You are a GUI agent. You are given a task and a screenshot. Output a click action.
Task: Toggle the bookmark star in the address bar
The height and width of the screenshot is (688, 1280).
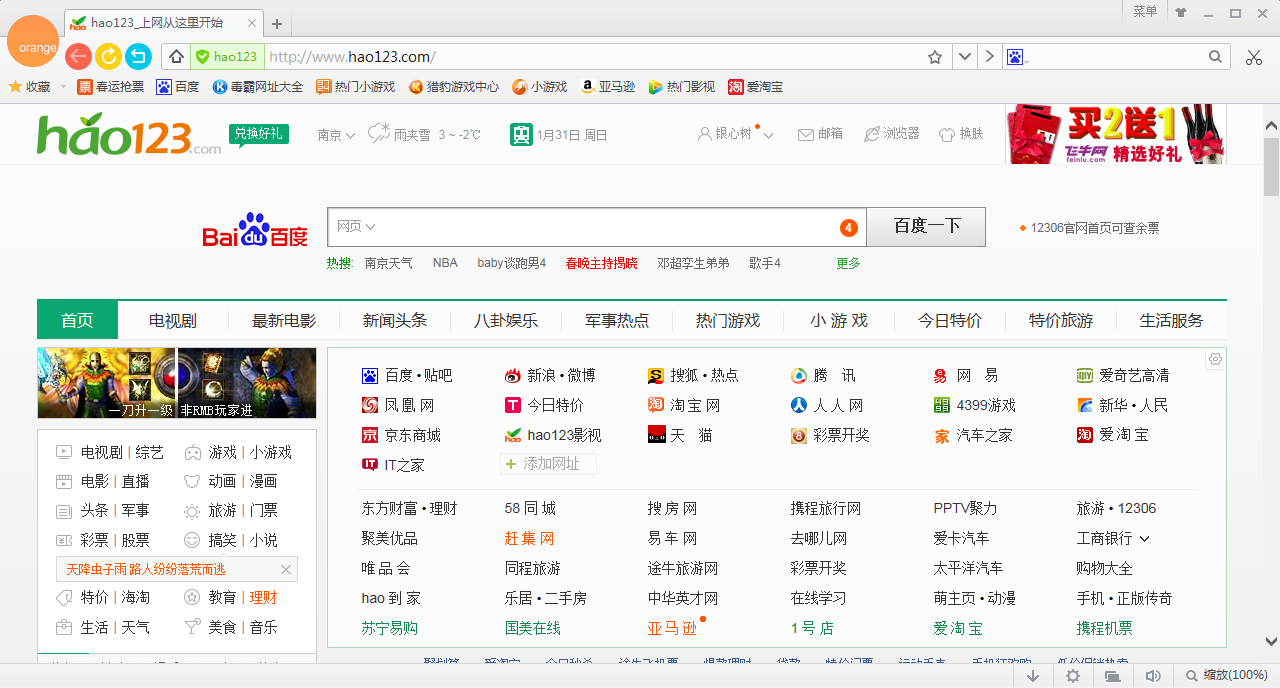pos(935,57)
